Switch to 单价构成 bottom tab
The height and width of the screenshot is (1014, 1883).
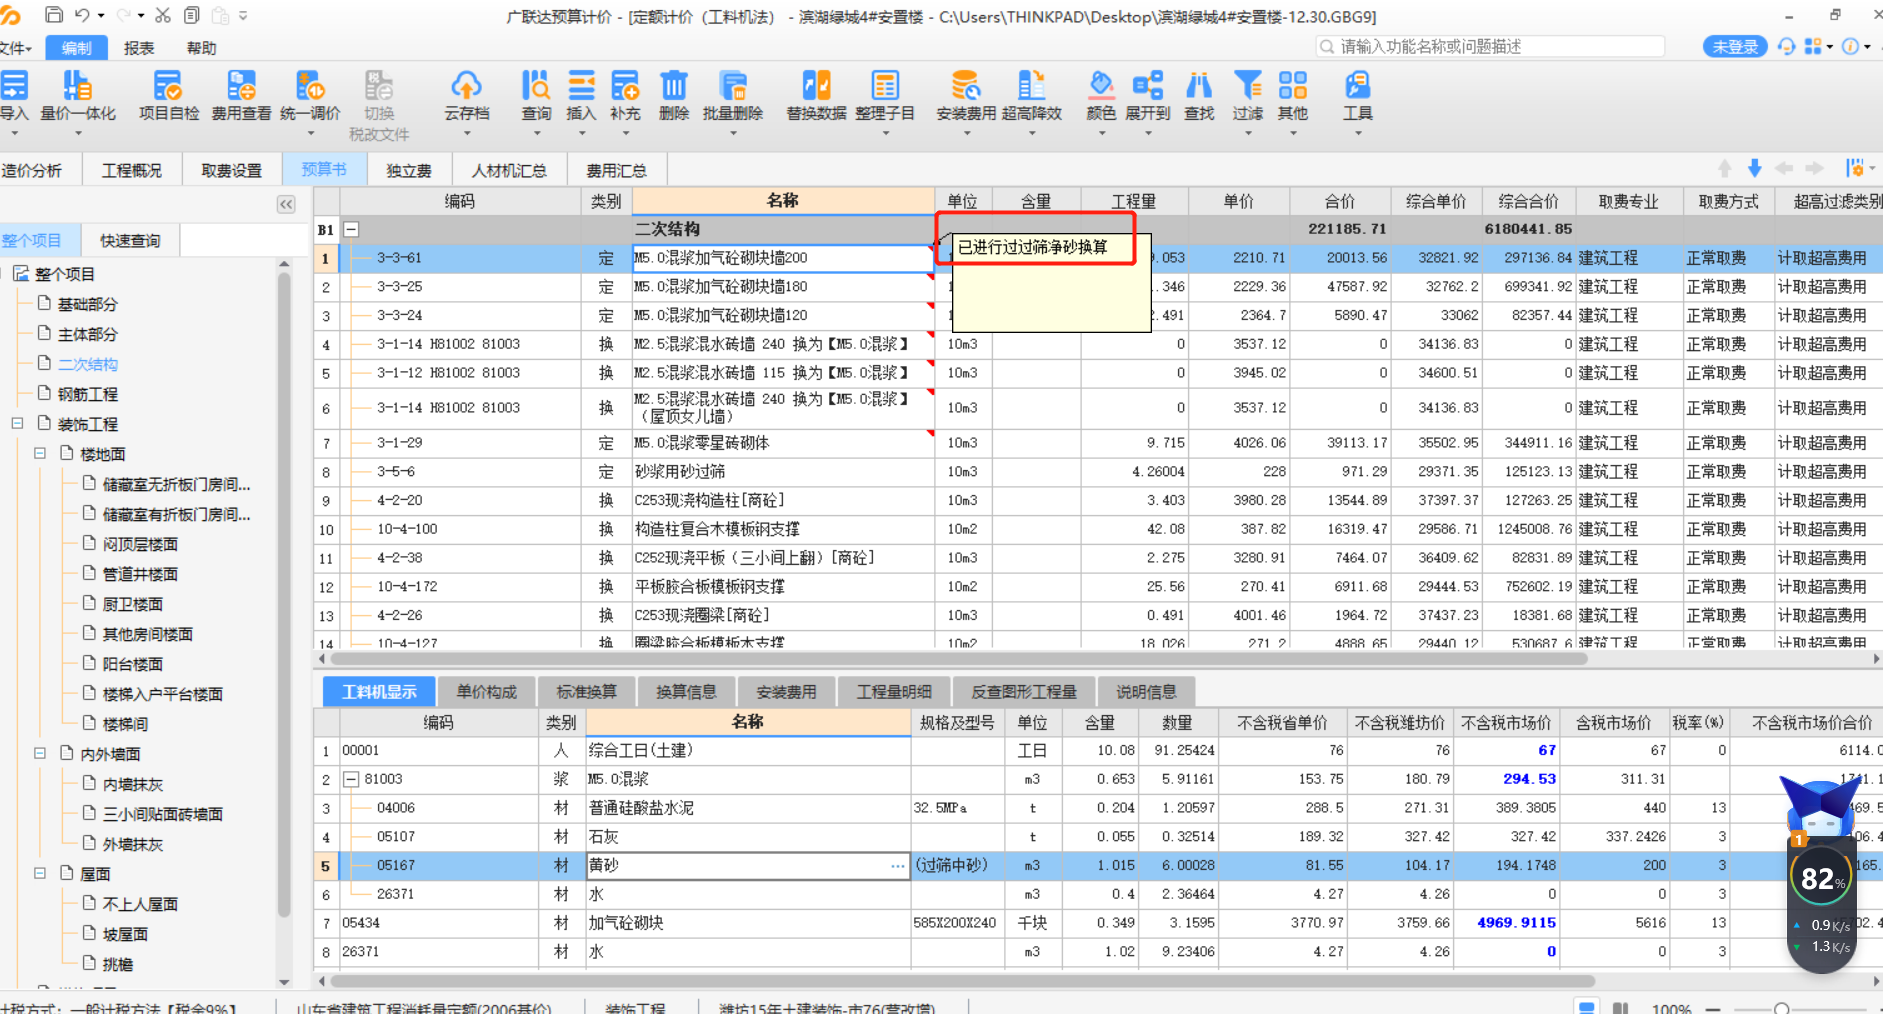tap(486, 692)
